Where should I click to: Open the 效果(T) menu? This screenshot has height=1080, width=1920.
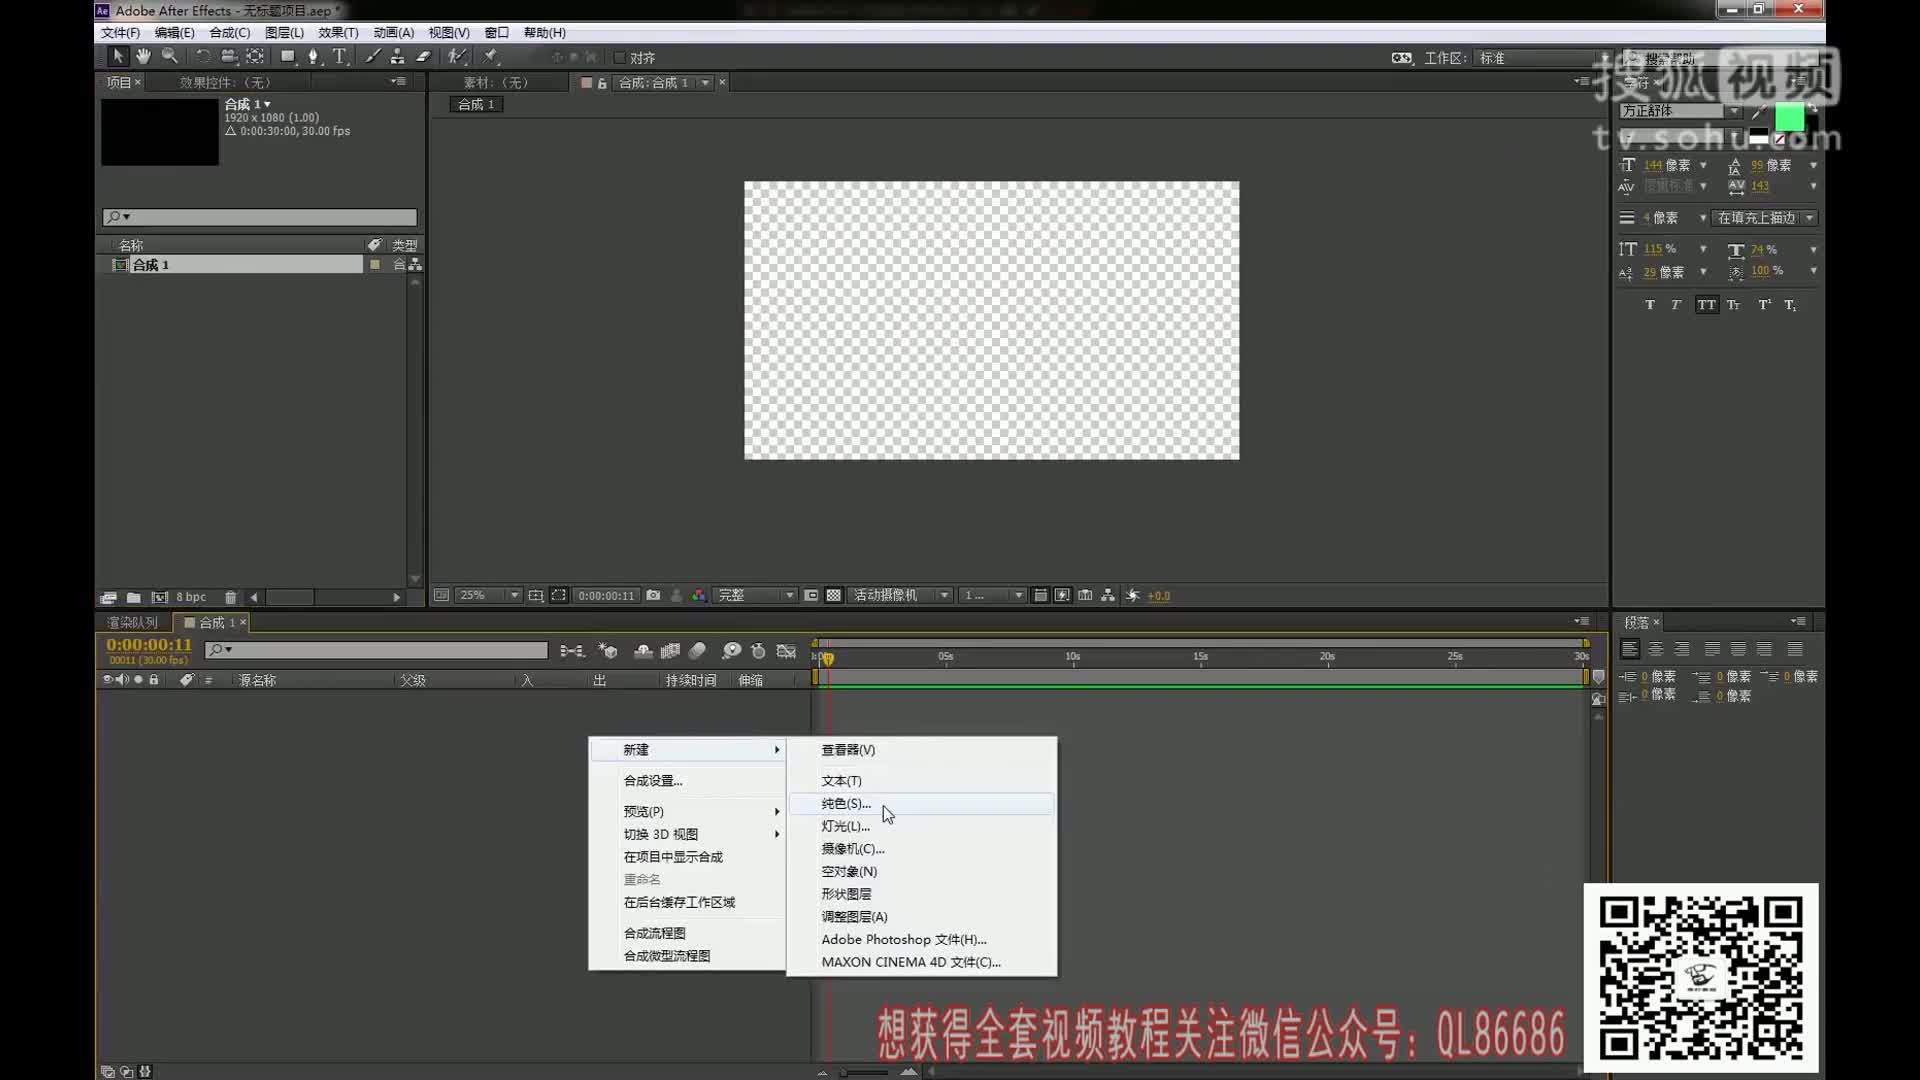338,33
